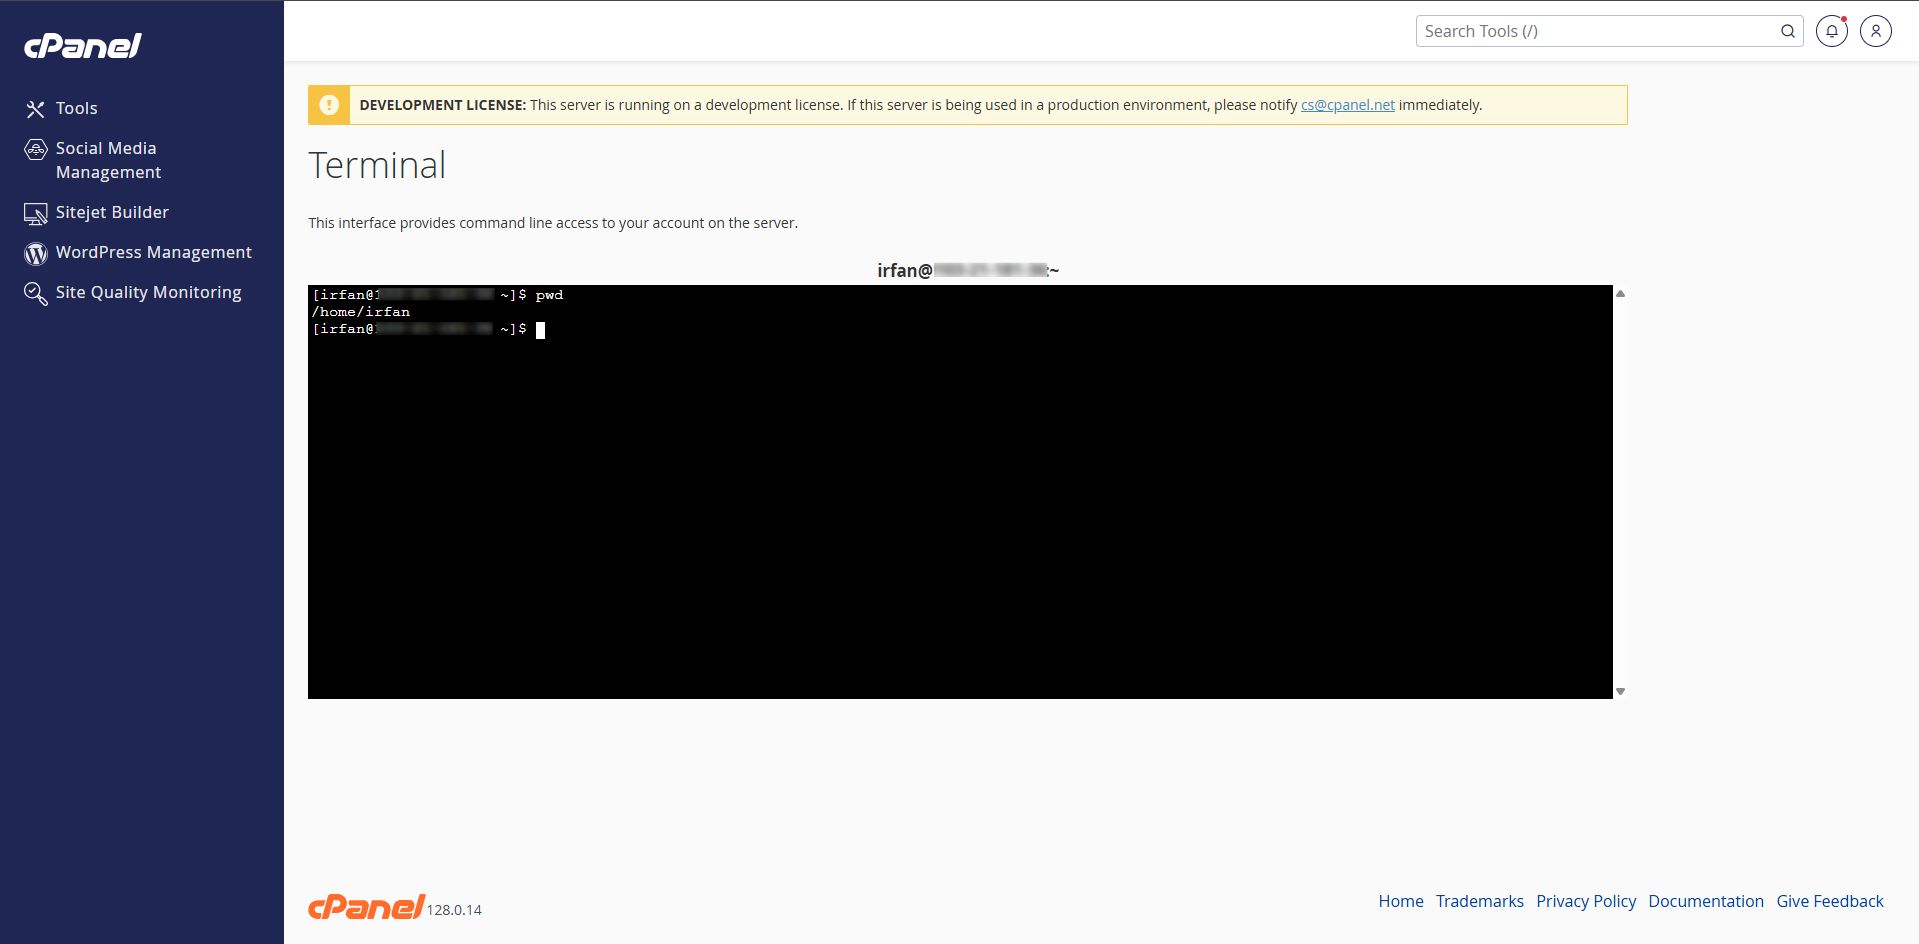1919x944 pixels.
Task: Open the Trademarks footer link
Action: coord(1480,901)
